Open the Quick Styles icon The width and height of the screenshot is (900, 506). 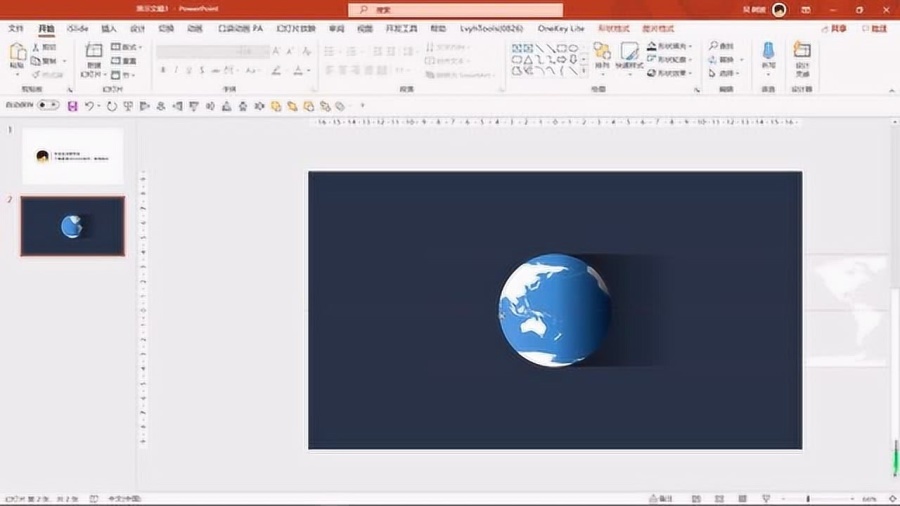(x=629, y=52)
